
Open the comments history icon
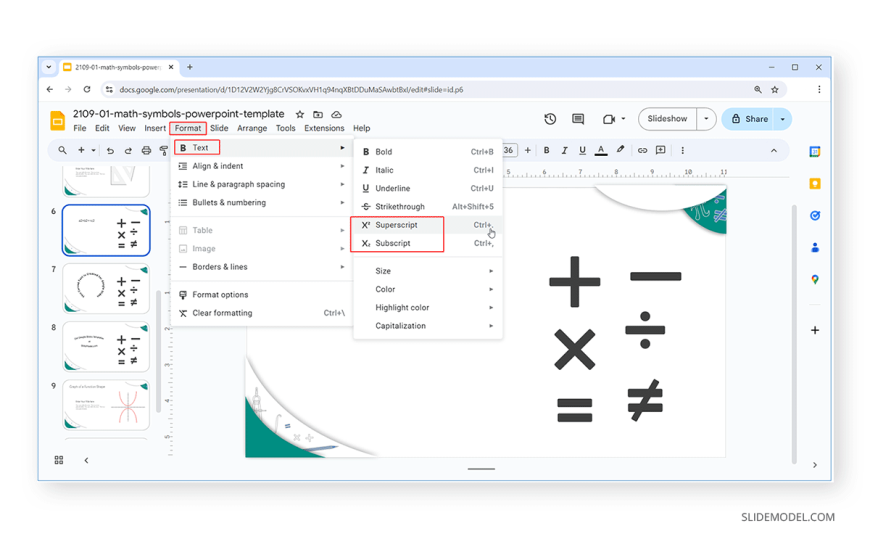click(578, 119)
